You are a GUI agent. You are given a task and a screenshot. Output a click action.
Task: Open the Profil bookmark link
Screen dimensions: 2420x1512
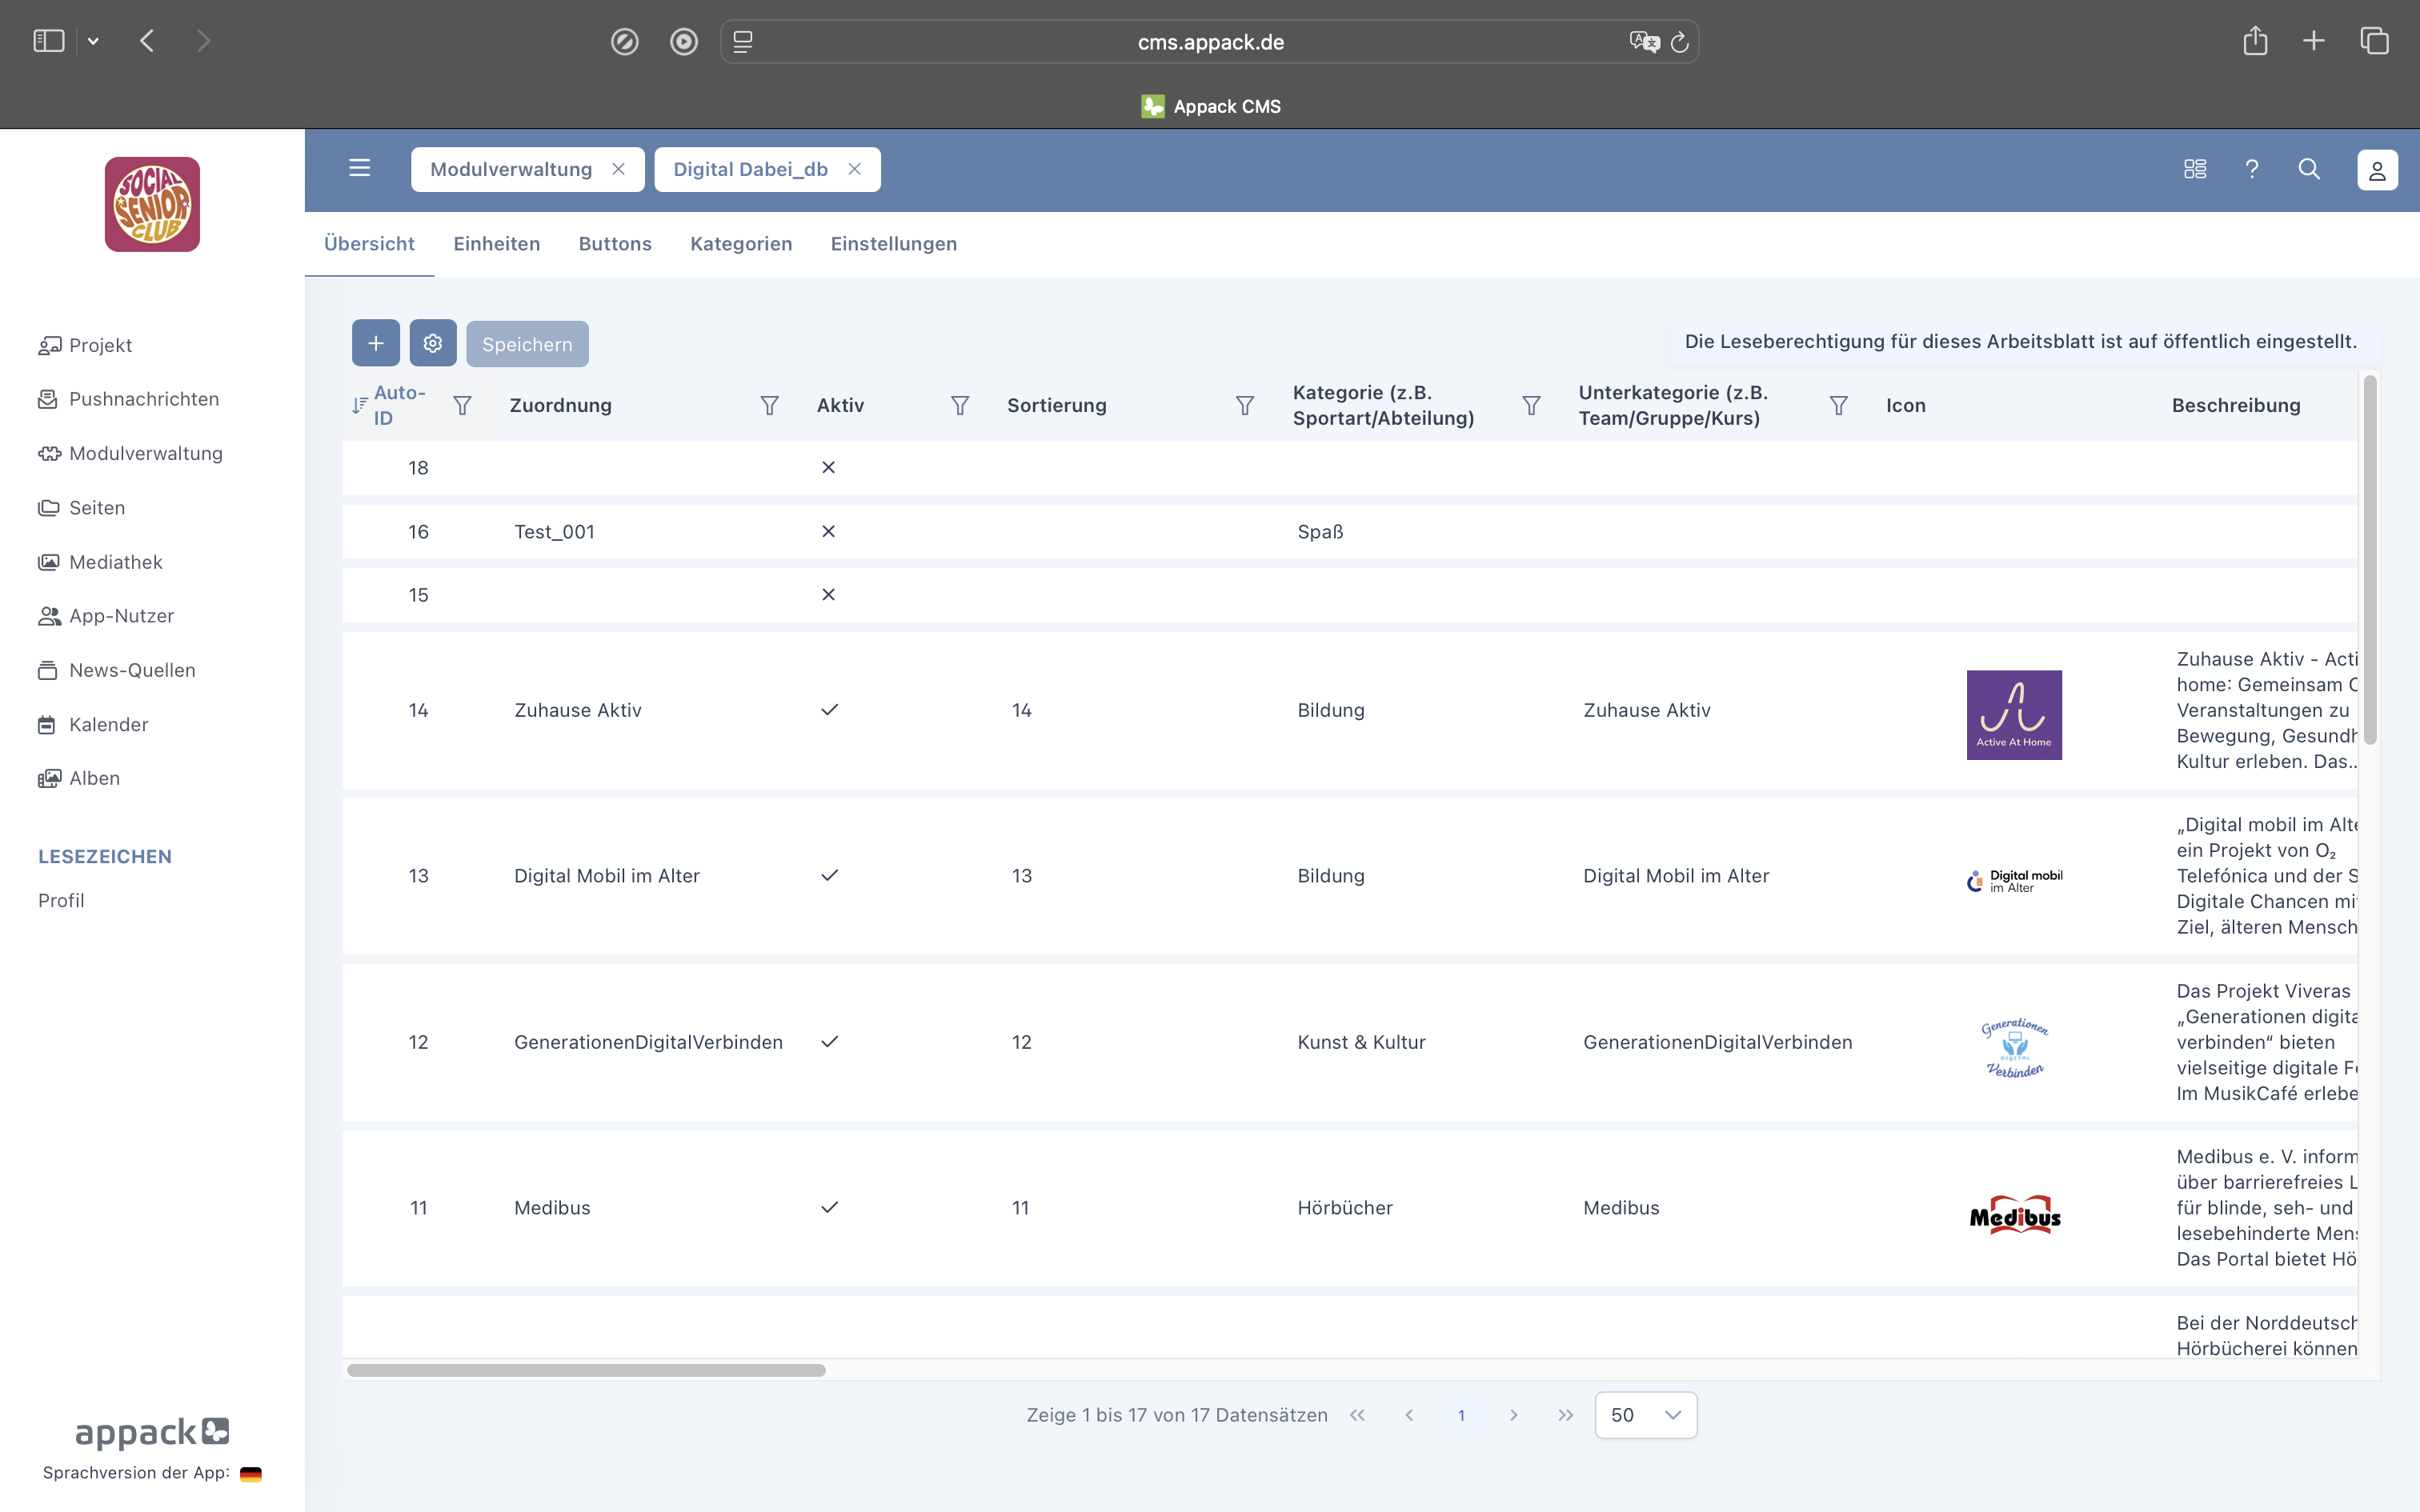(x=61, y=900)
